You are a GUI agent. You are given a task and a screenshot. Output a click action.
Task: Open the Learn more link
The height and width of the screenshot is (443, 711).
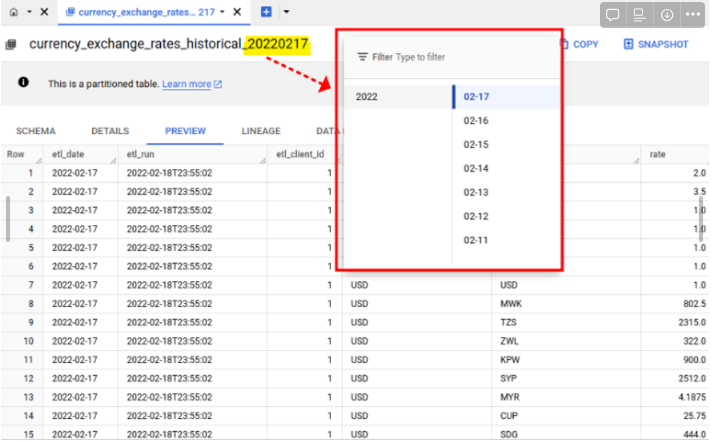192,84
